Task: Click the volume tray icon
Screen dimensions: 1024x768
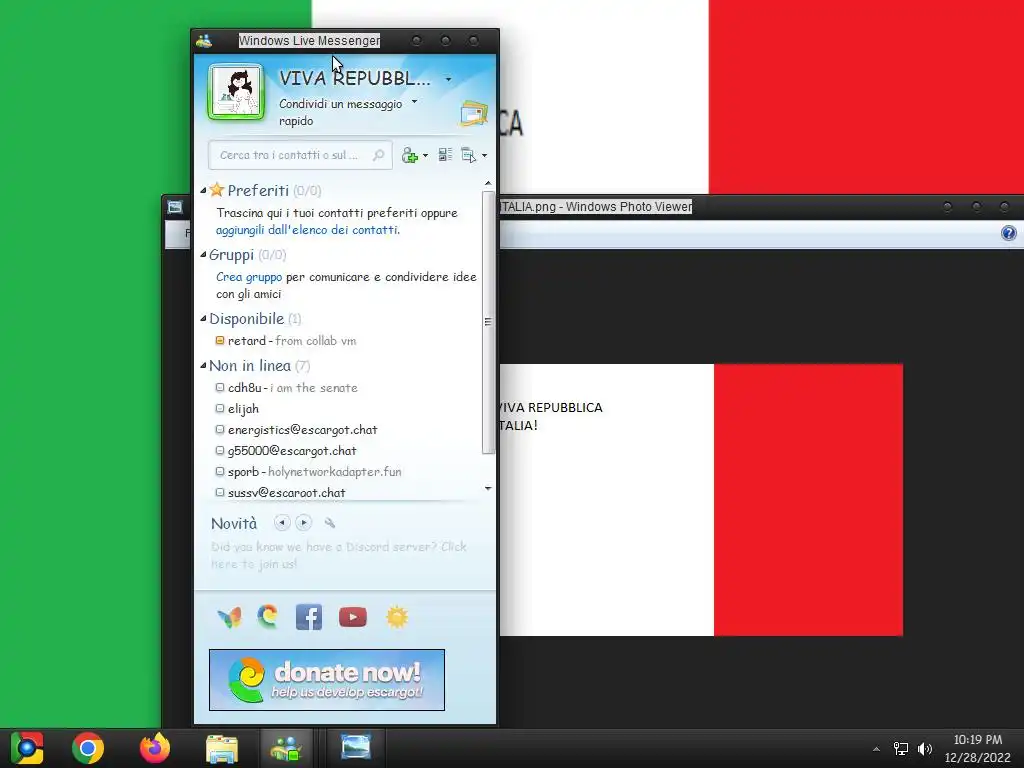Action: pyautogui.click(x=925, y=749)
